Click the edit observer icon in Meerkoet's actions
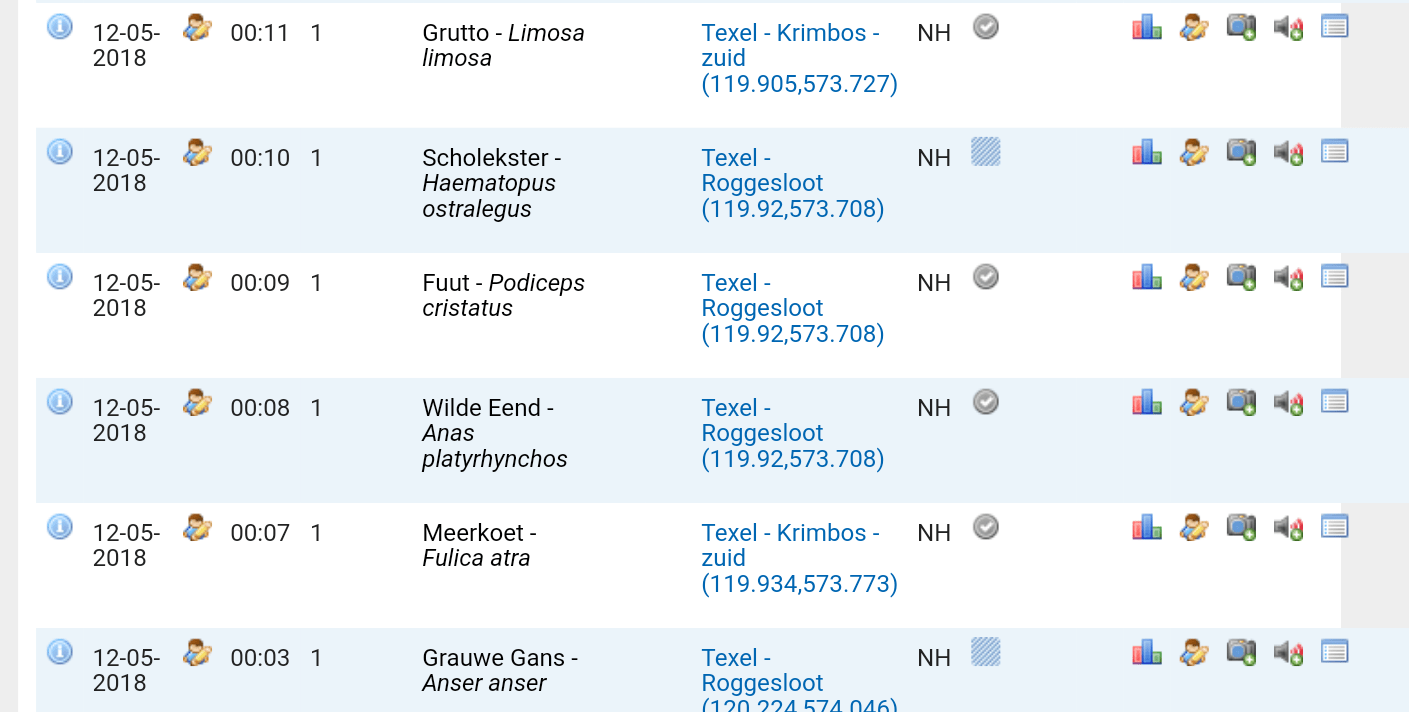The width and height of the screenshot is (1409, 712). [x=1193, y=527]
